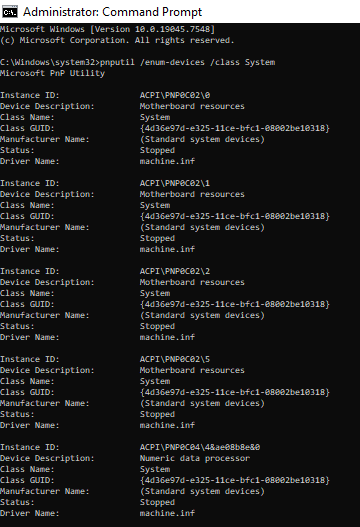Click instance ID ACPI\PNP0C02\1

point(175,184)
